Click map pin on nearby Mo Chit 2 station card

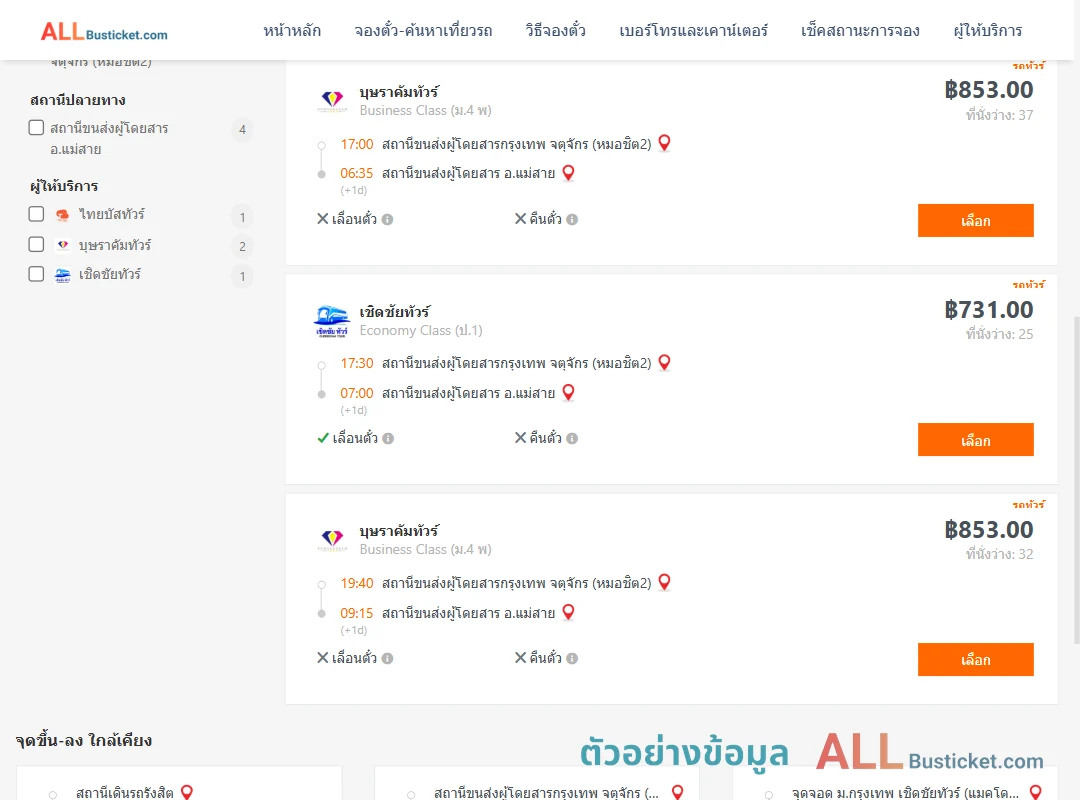pos(678,792)
